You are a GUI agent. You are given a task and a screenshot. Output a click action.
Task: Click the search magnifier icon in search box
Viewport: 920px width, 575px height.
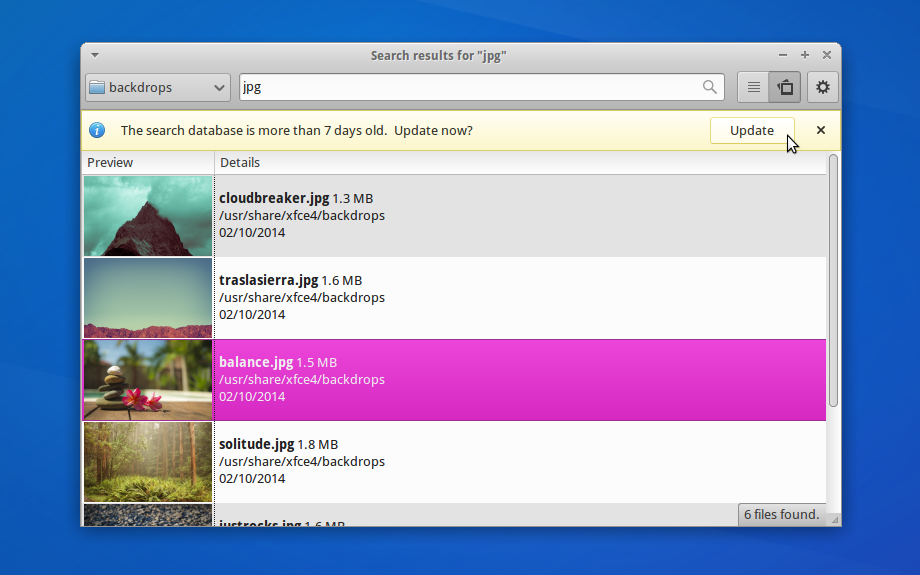pyautogui.click(x=709, y=87)
